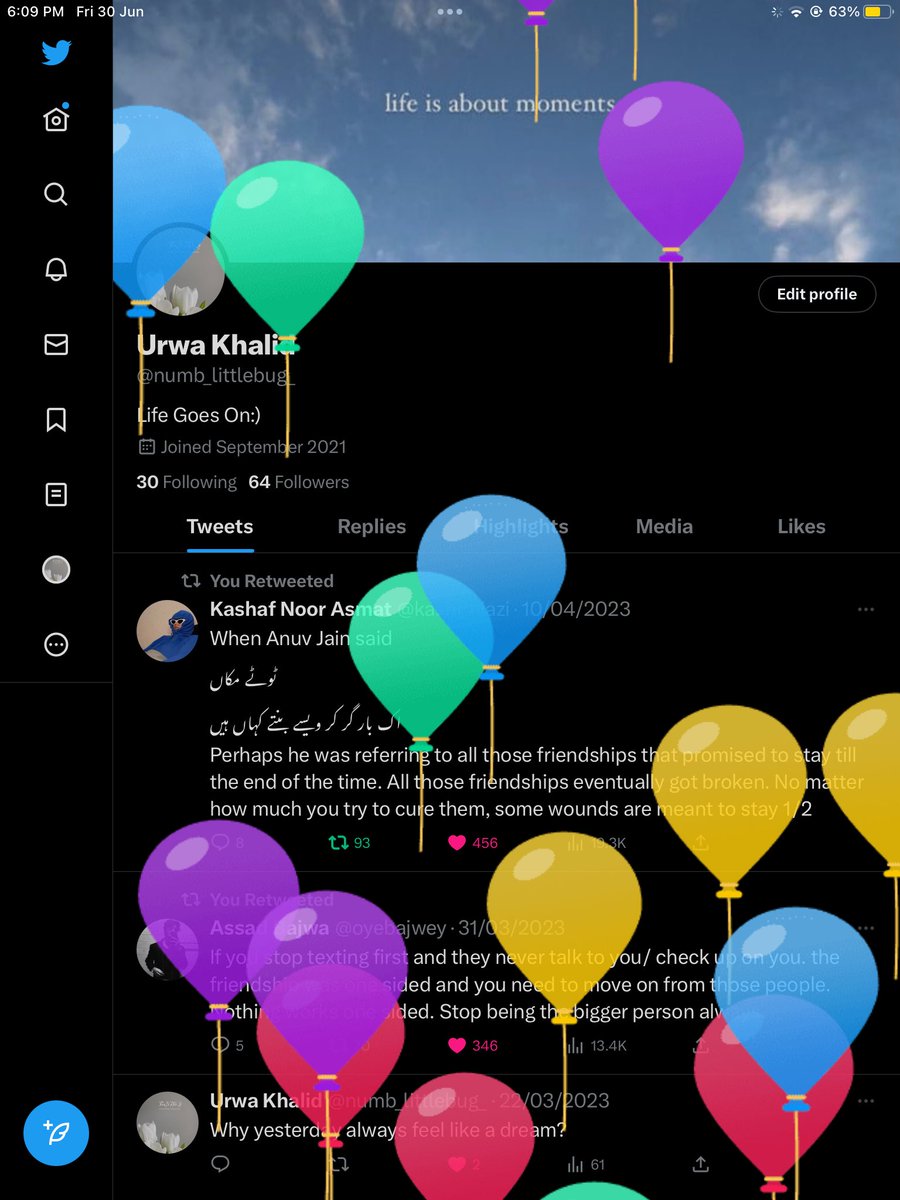Open Lists icon in sidebar

pos(56,494)
